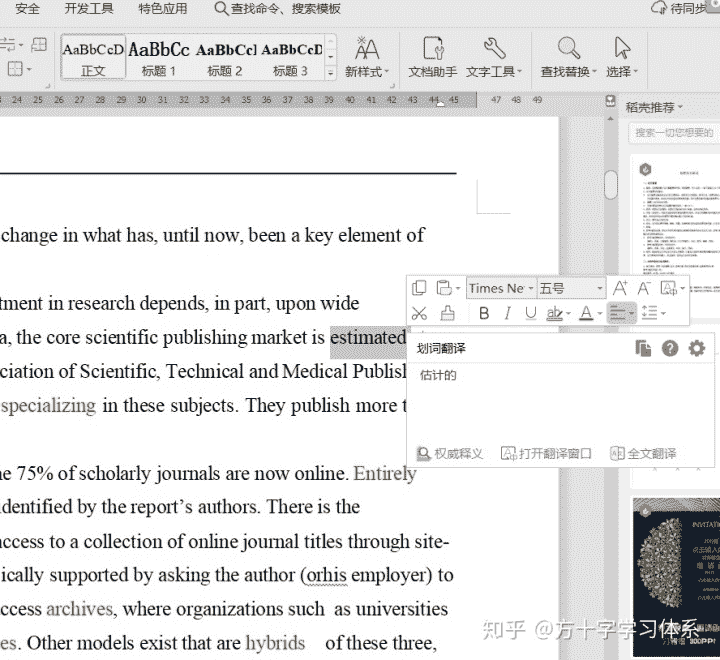Click 打开翻译窗口 to open translation window
This screenshot has height=660, width=720.
[x=546, y=454]
